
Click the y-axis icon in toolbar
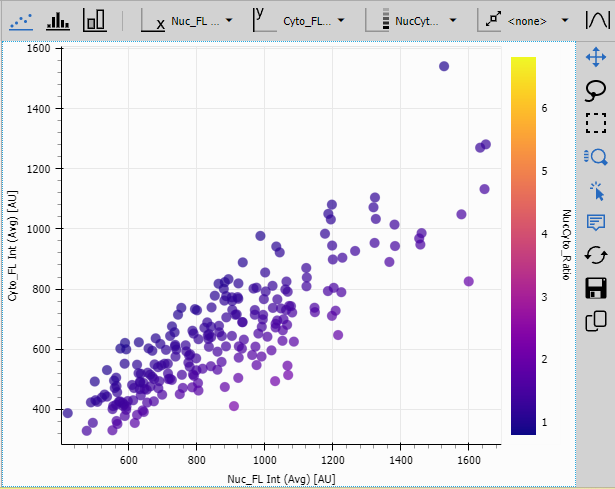264,20
